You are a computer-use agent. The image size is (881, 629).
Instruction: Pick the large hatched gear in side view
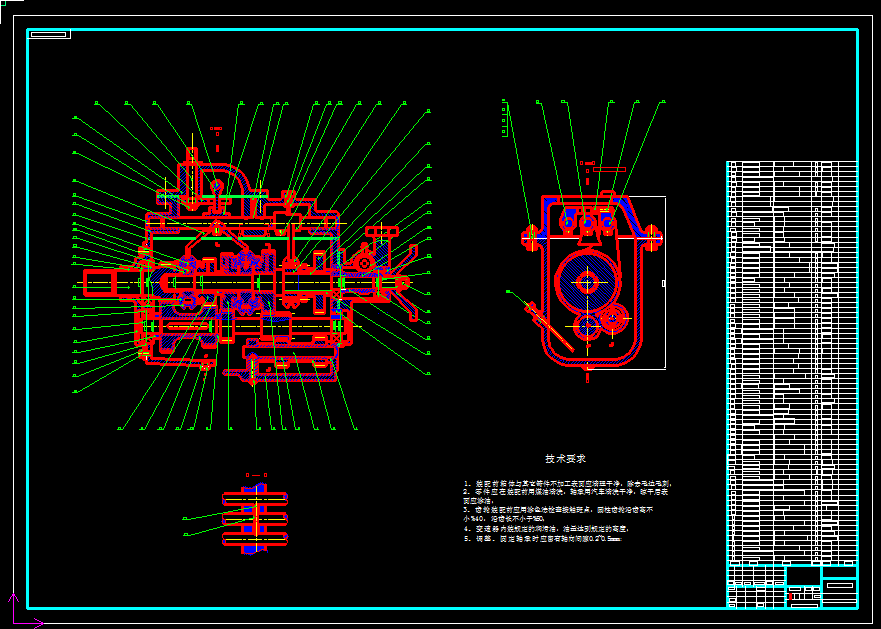[588, 282]
